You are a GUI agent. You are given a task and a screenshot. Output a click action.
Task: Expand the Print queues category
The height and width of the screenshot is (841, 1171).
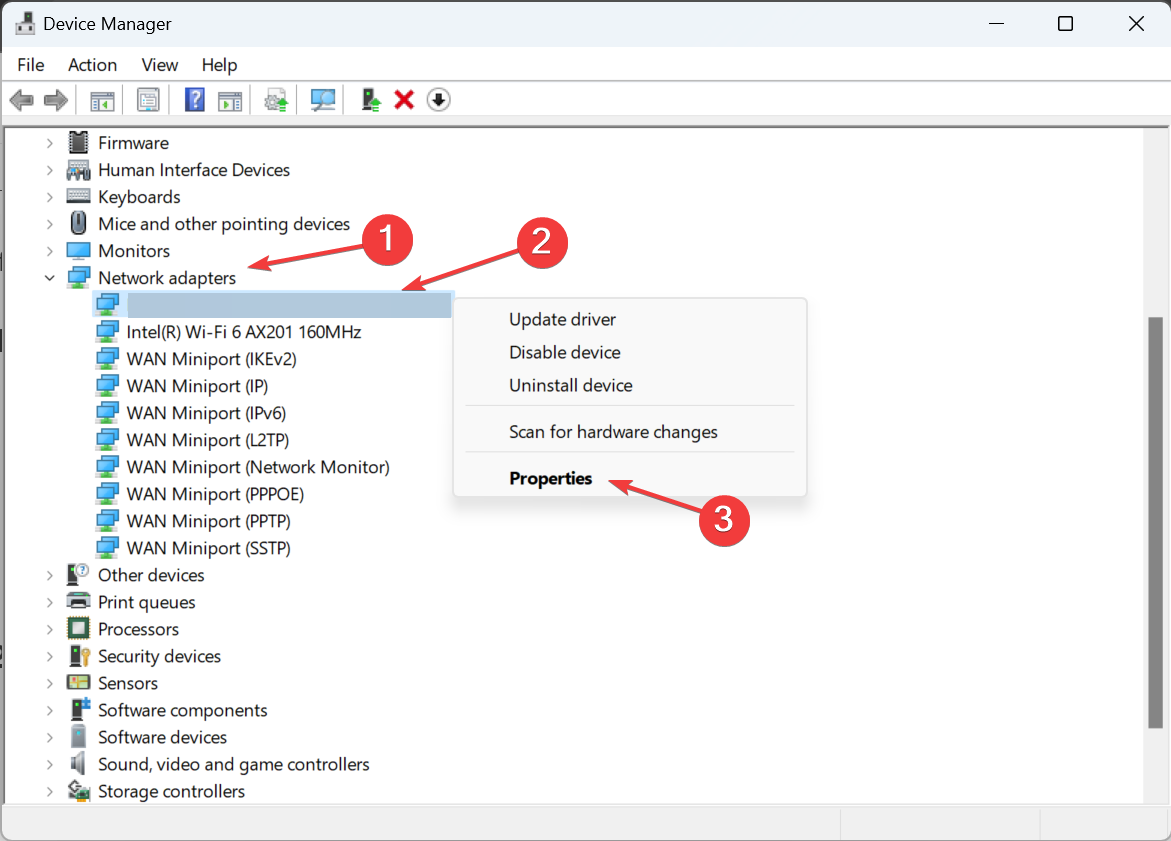click(x=49, y=602)
